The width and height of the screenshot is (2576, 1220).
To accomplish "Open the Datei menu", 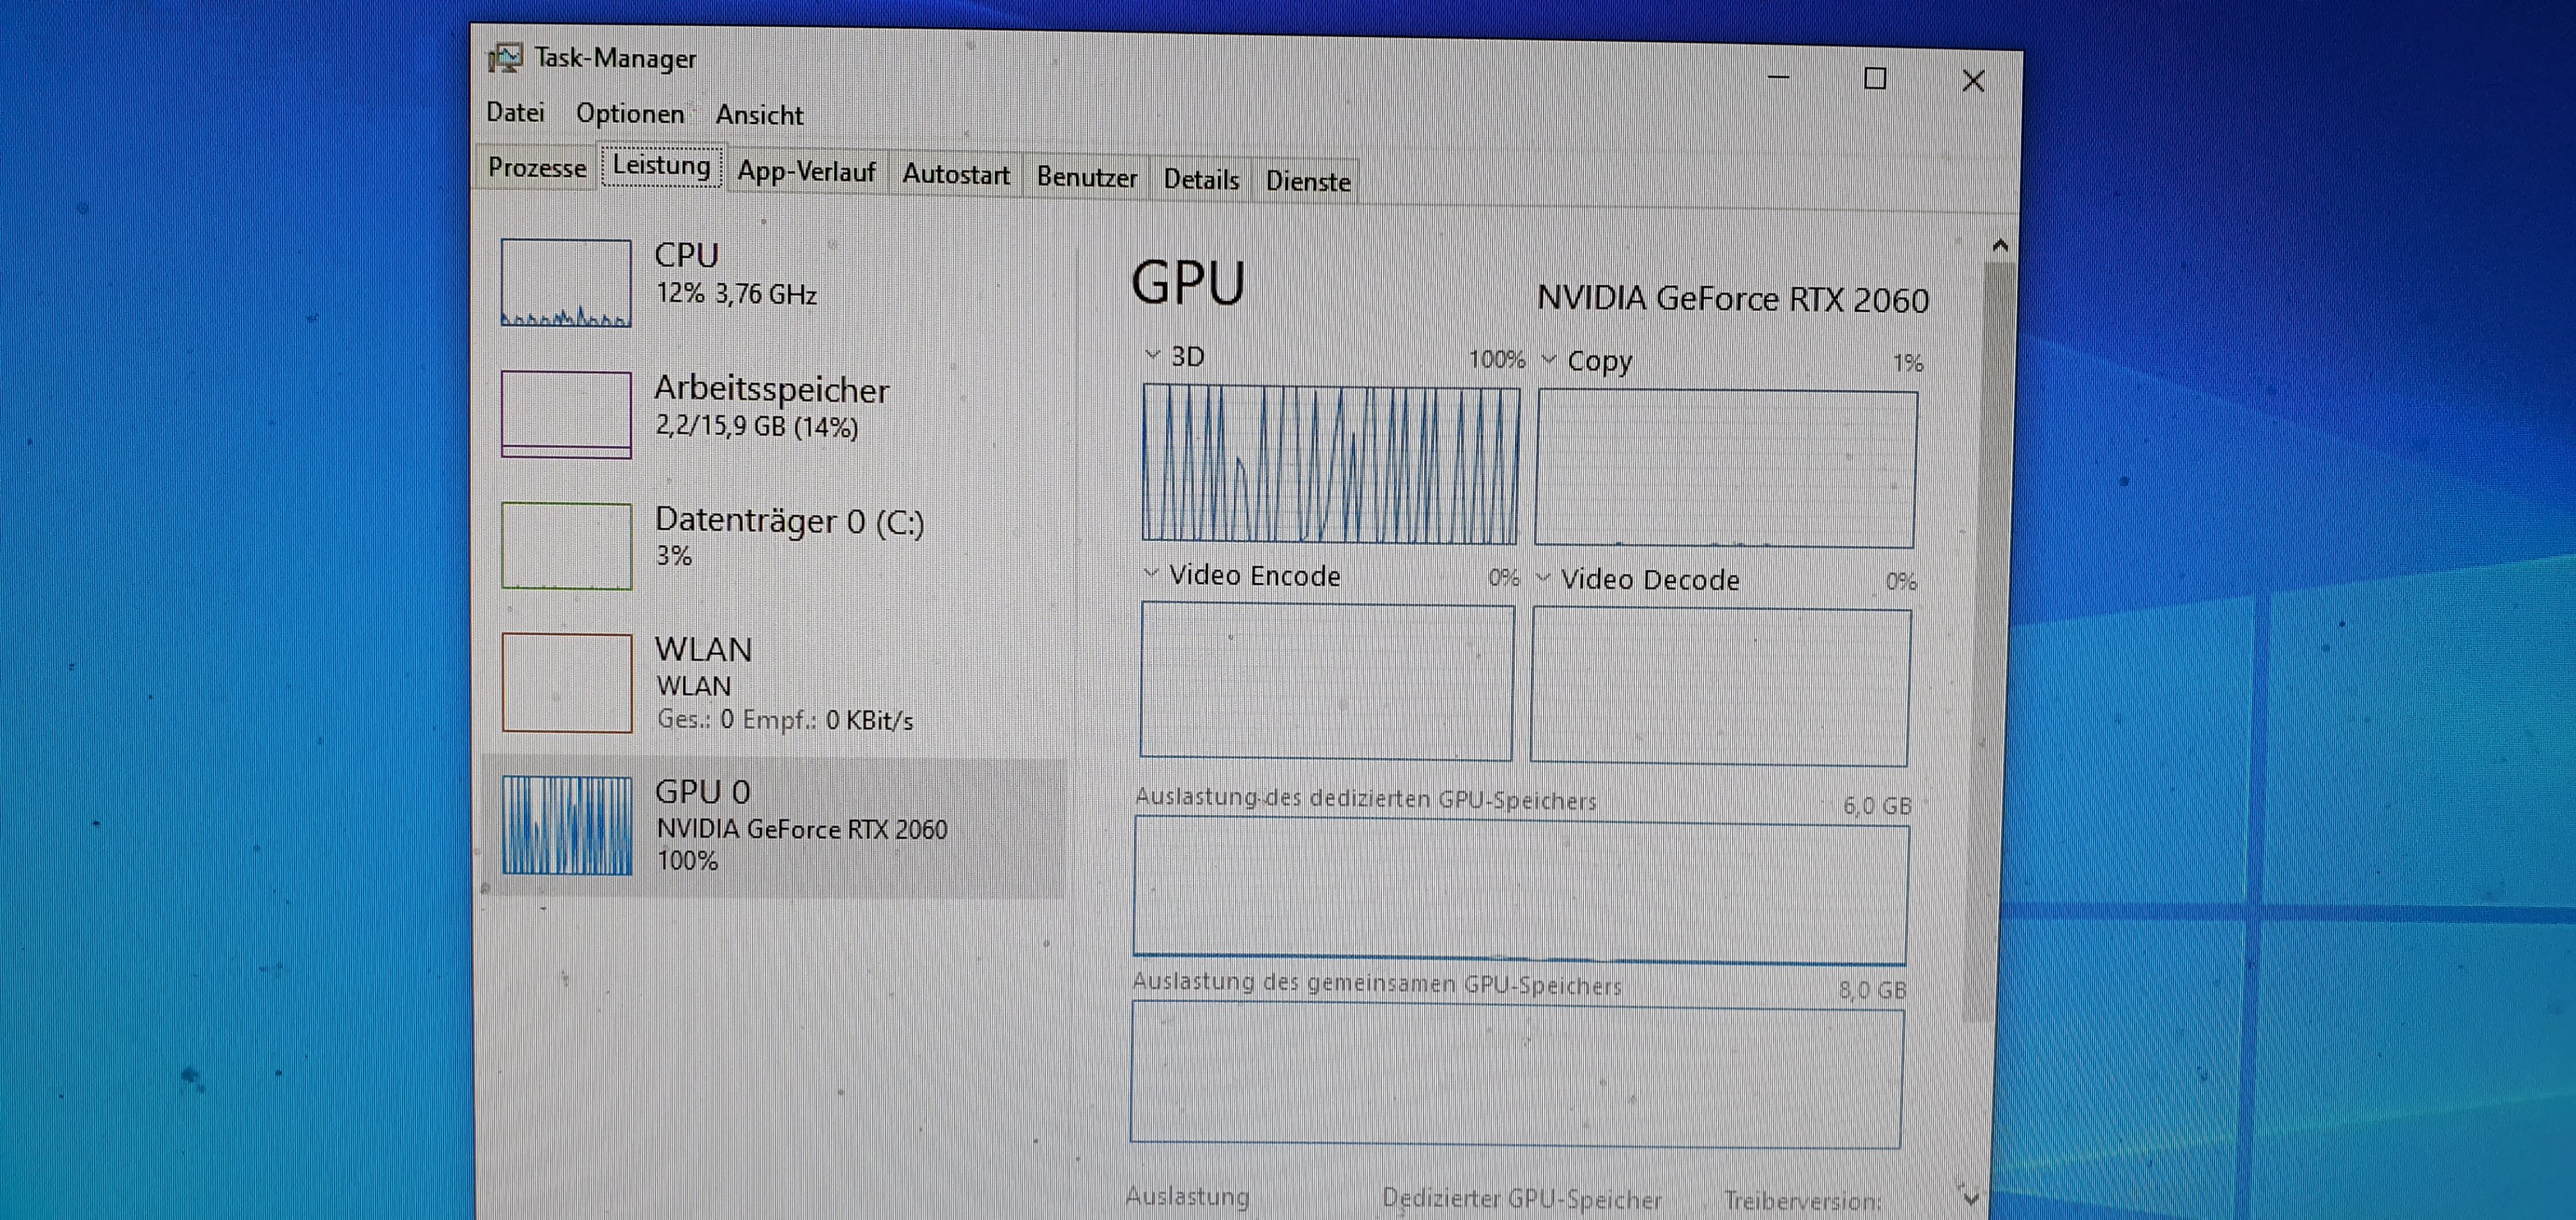I will click(515, 112).
